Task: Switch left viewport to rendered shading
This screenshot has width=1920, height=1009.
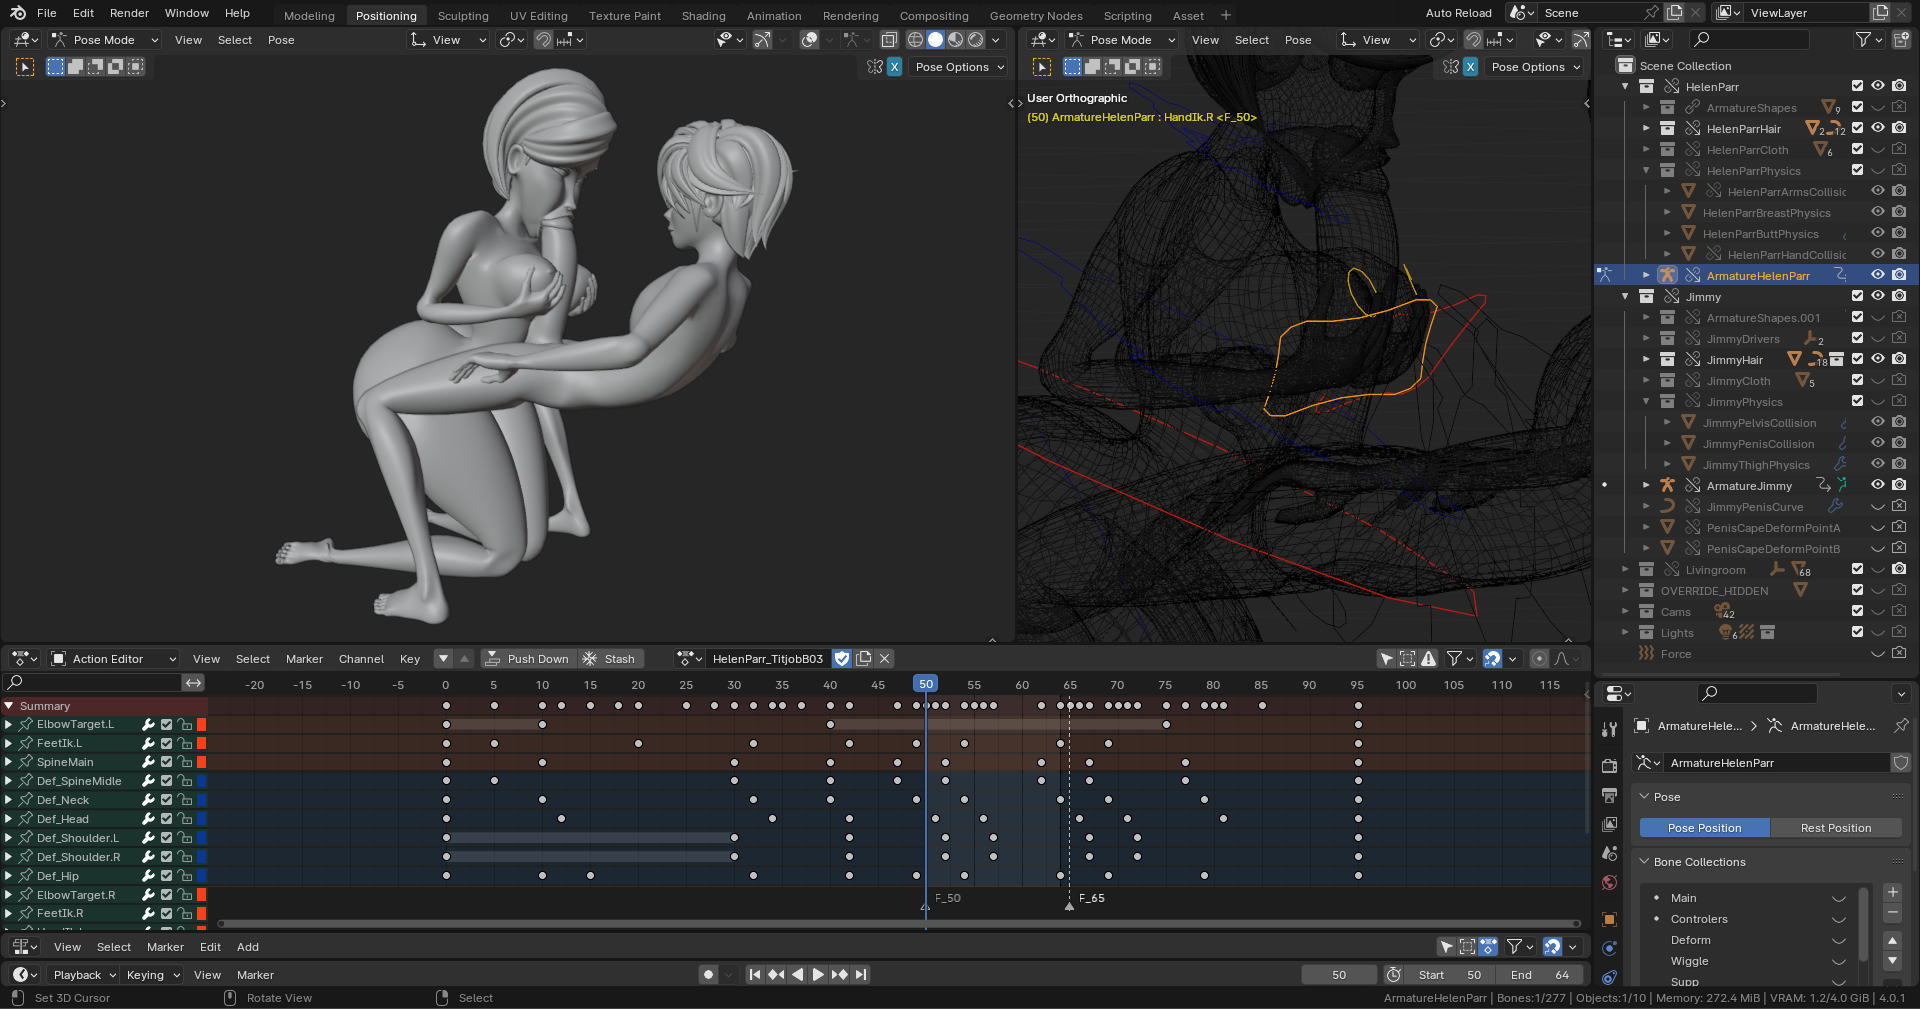Action: pos(975,40)
